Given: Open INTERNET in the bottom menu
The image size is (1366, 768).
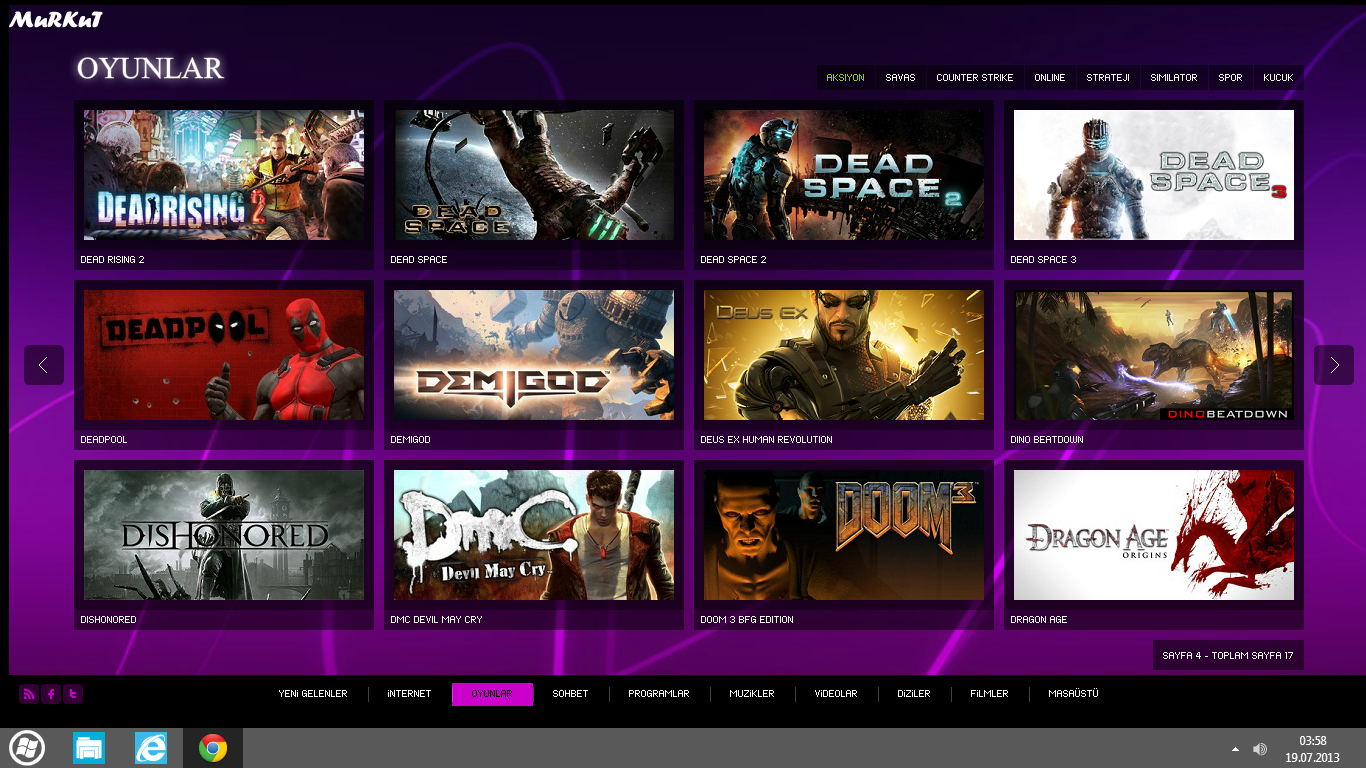Looking at the screenshot, I should [x=409, y=694].
